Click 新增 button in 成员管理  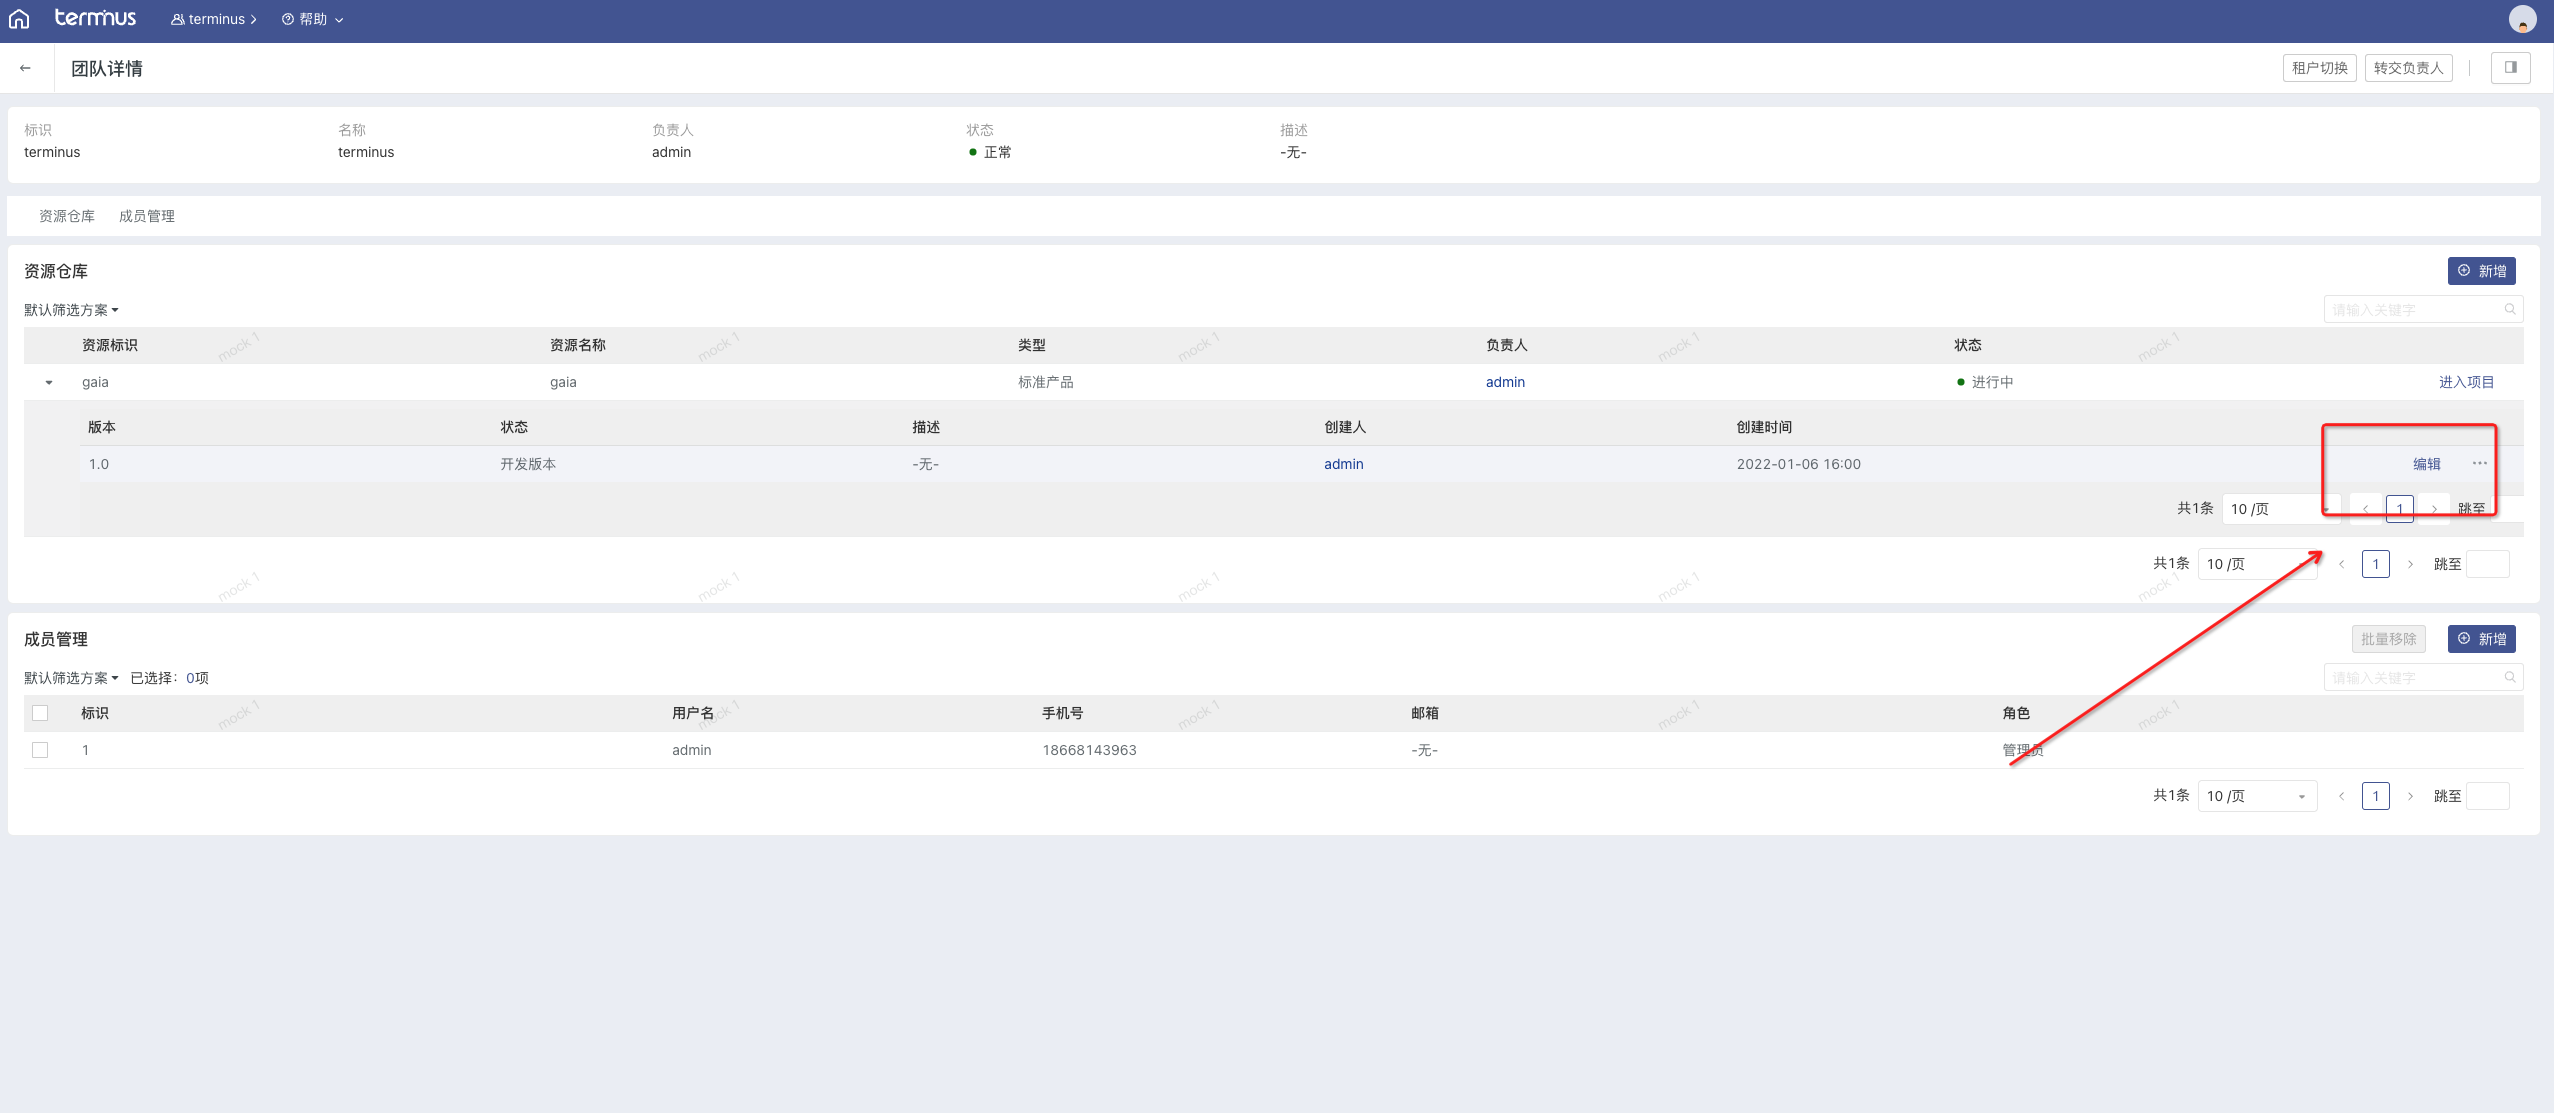pos(2482,639)
